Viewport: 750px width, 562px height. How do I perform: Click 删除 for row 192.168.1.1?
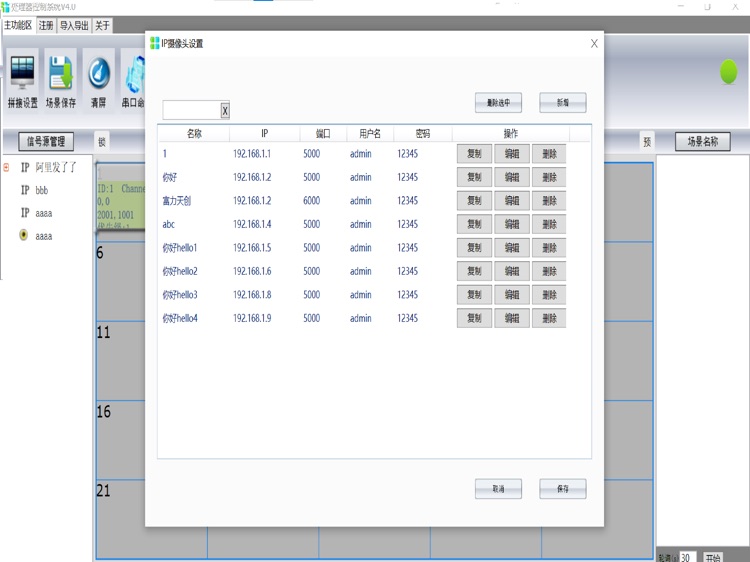[549, 154]
